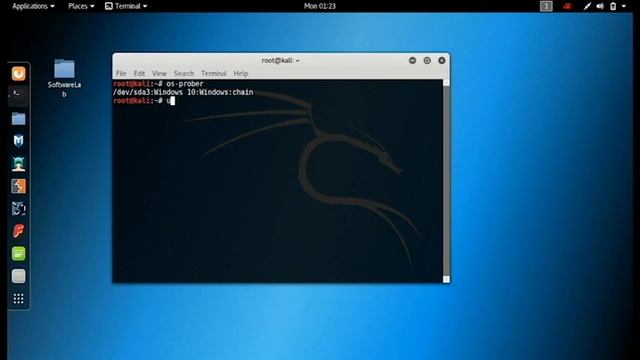Switch workspace indicator 1 in top bar

(x=546, y=6)
